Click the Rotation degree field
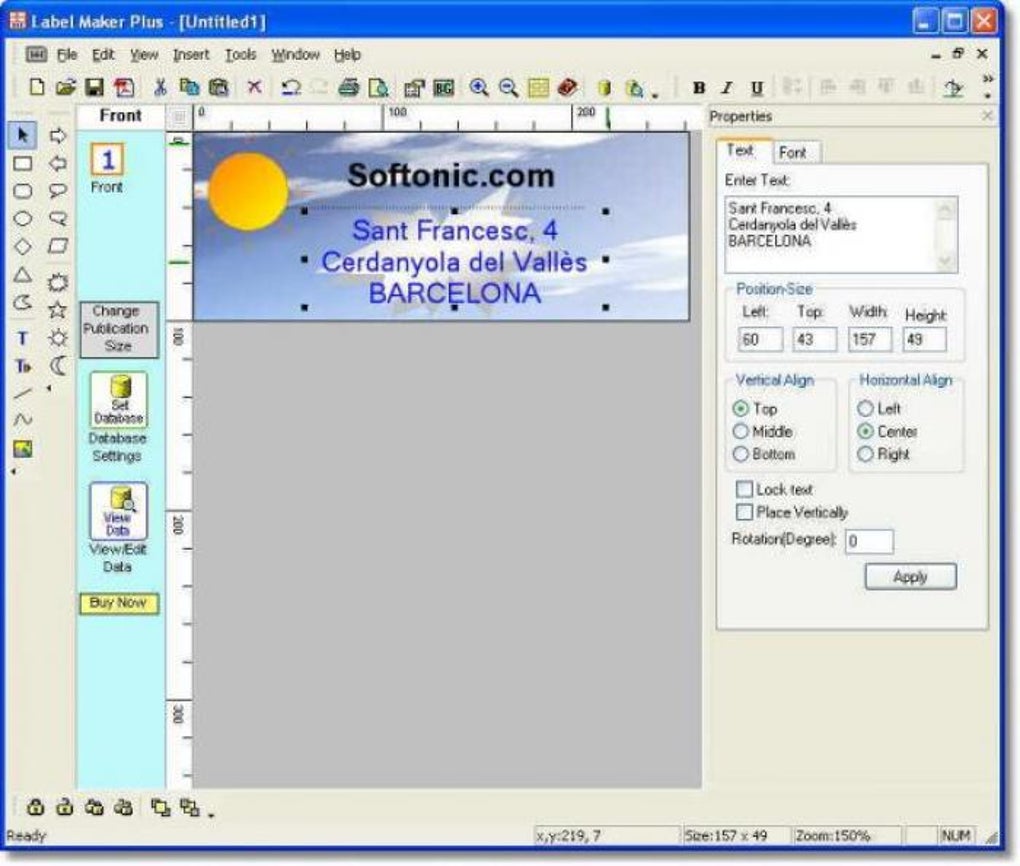 coord(869,541)
